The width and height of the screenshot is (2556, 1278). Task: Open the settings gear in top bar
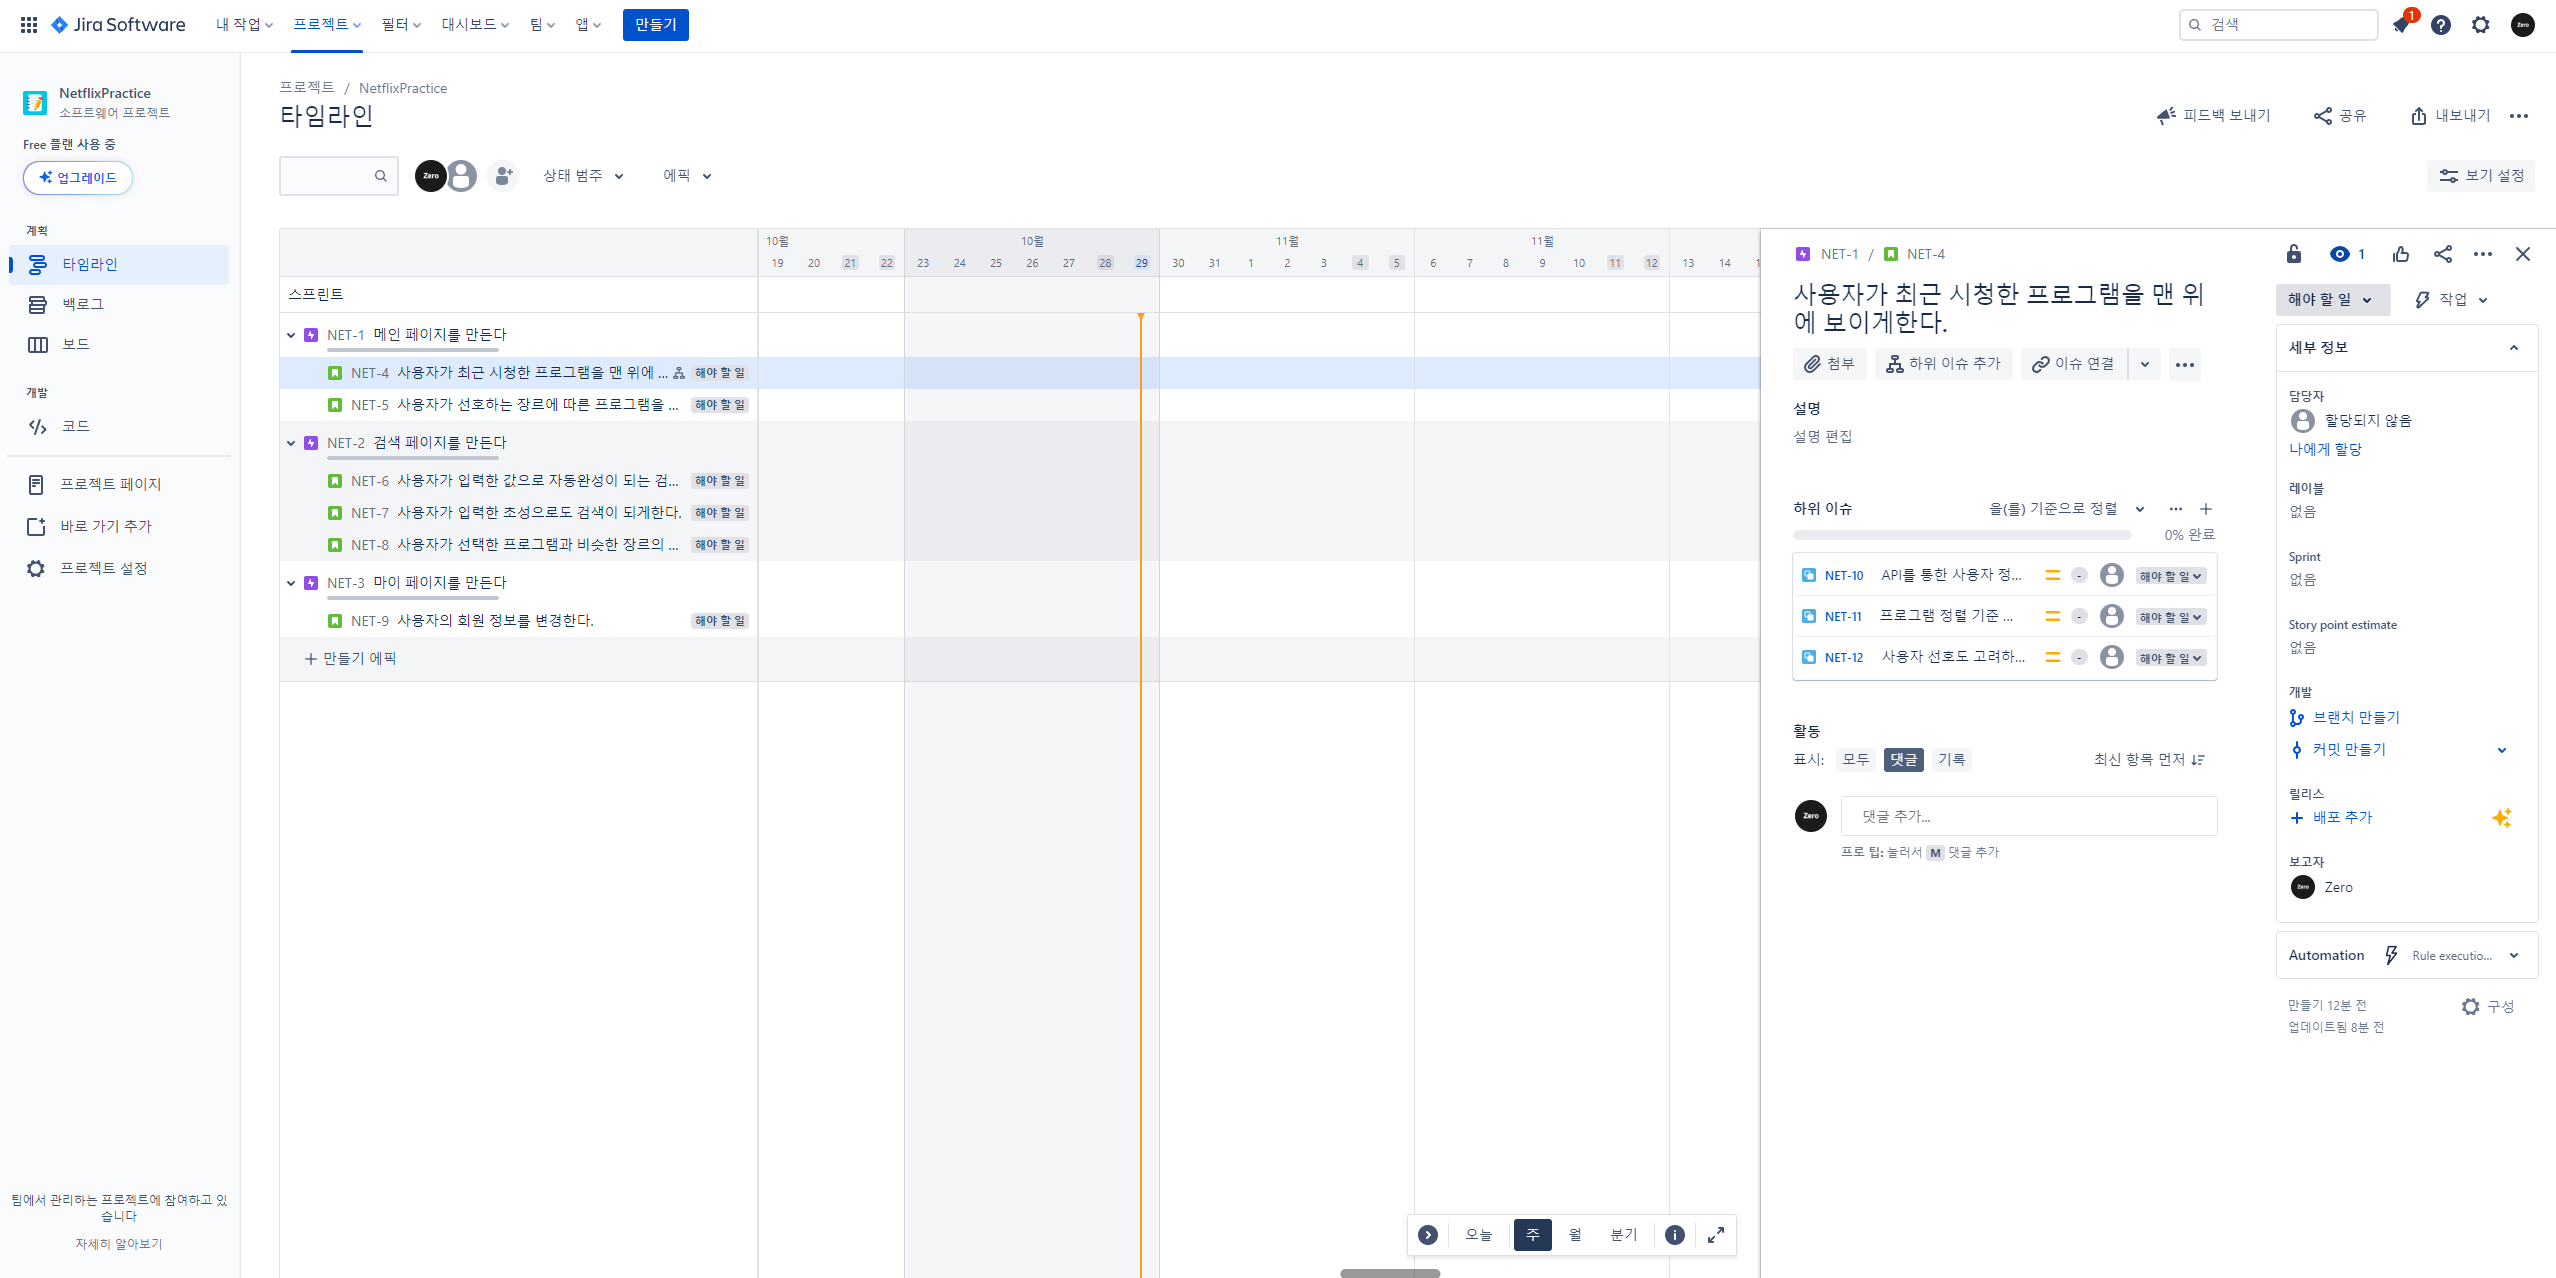point(2481,25)
